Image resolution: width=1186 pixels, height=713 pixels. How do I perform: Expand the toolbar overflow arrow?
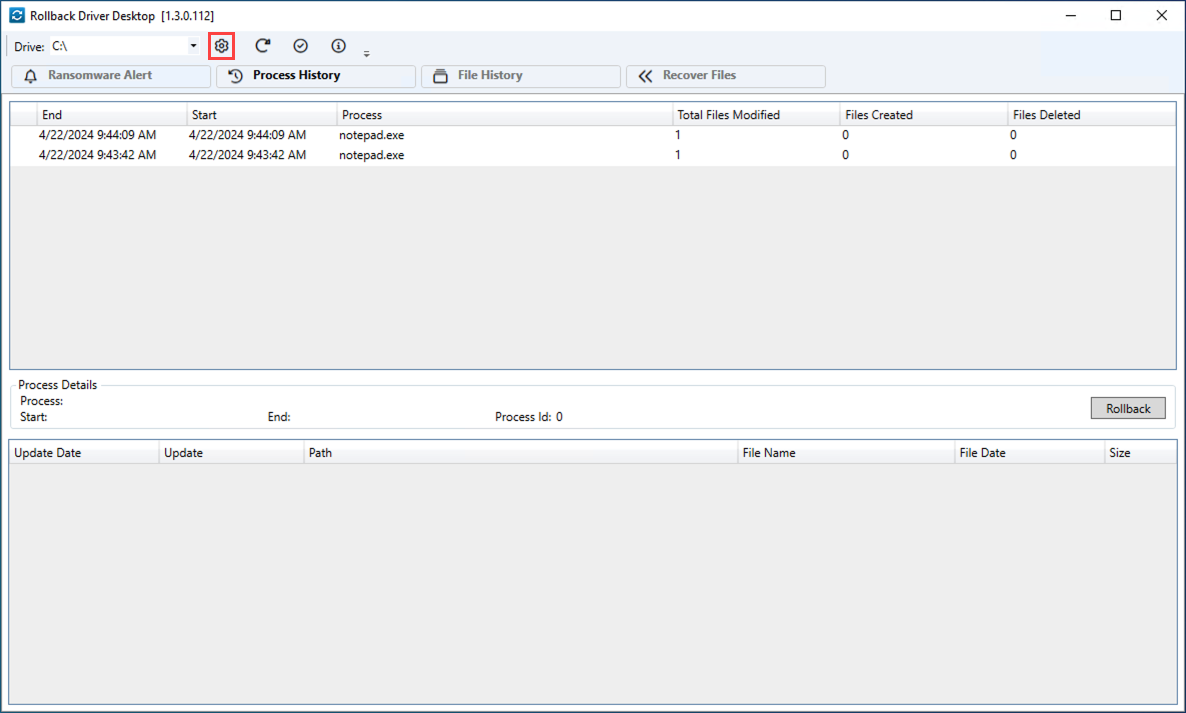coord(366,54)
